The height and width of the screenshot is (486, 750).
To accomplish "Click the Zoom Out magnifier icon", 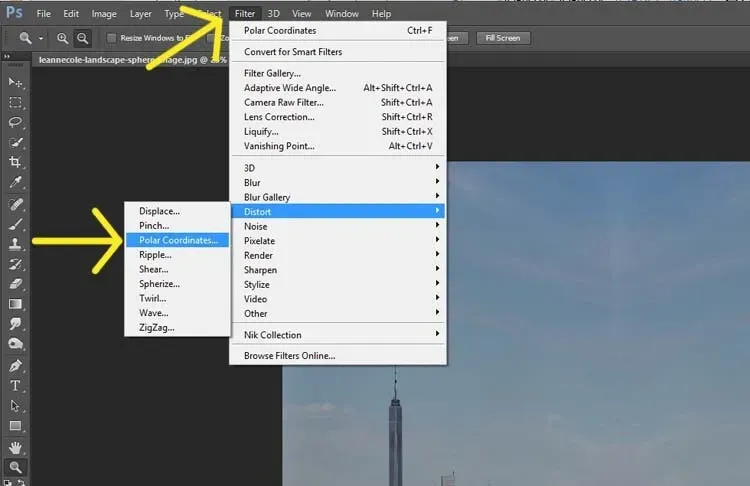I will pos(83,38).
